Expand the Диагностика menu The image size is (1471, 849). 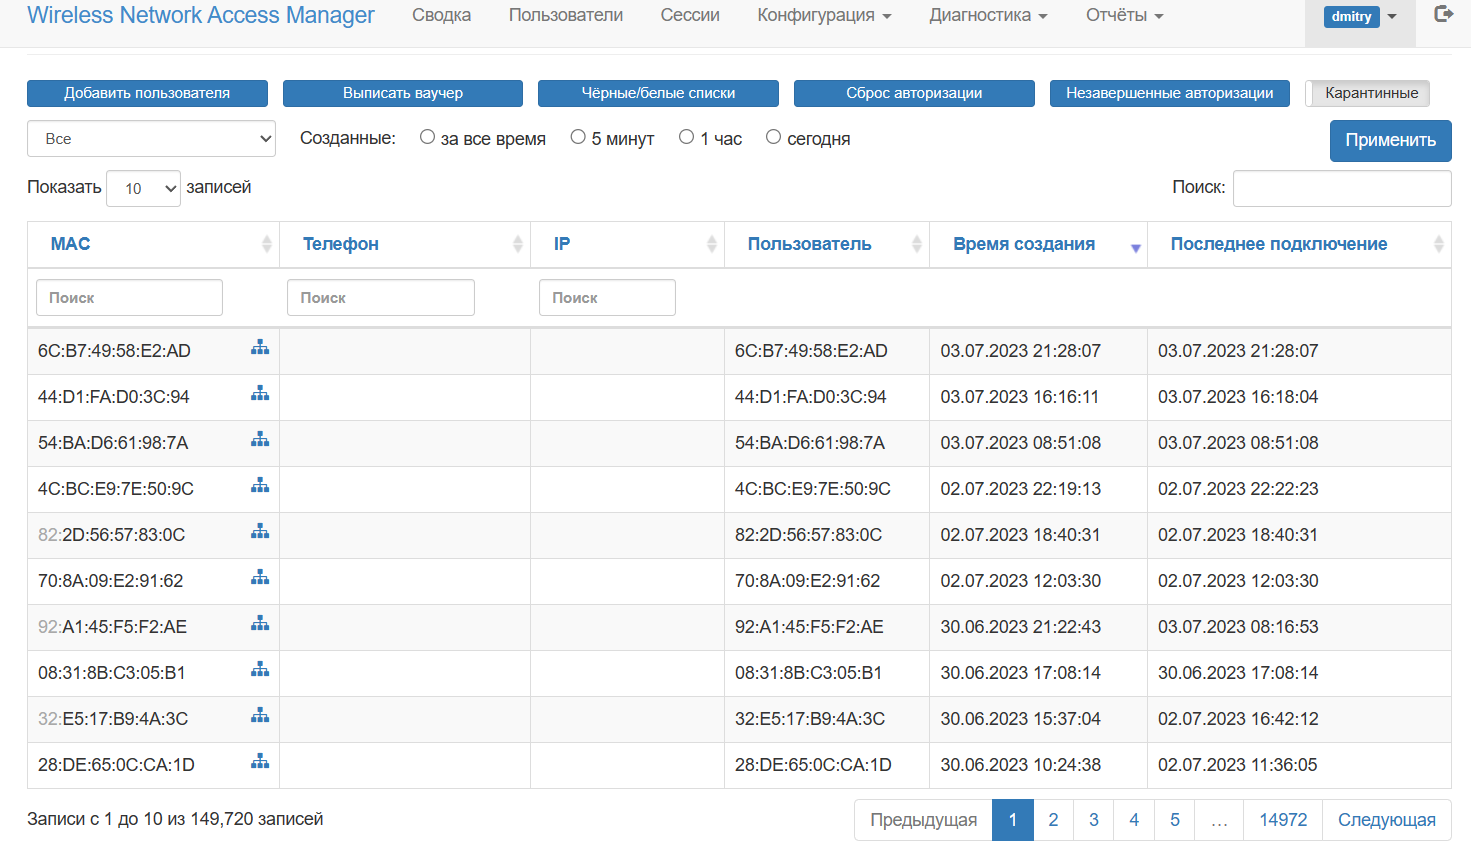point(988,16)
